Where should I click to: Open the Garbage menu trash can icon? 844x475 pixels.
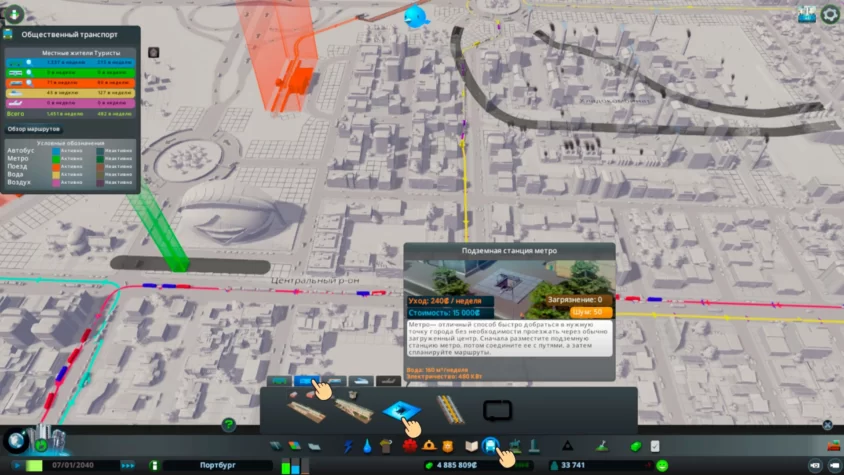(386, 446)
